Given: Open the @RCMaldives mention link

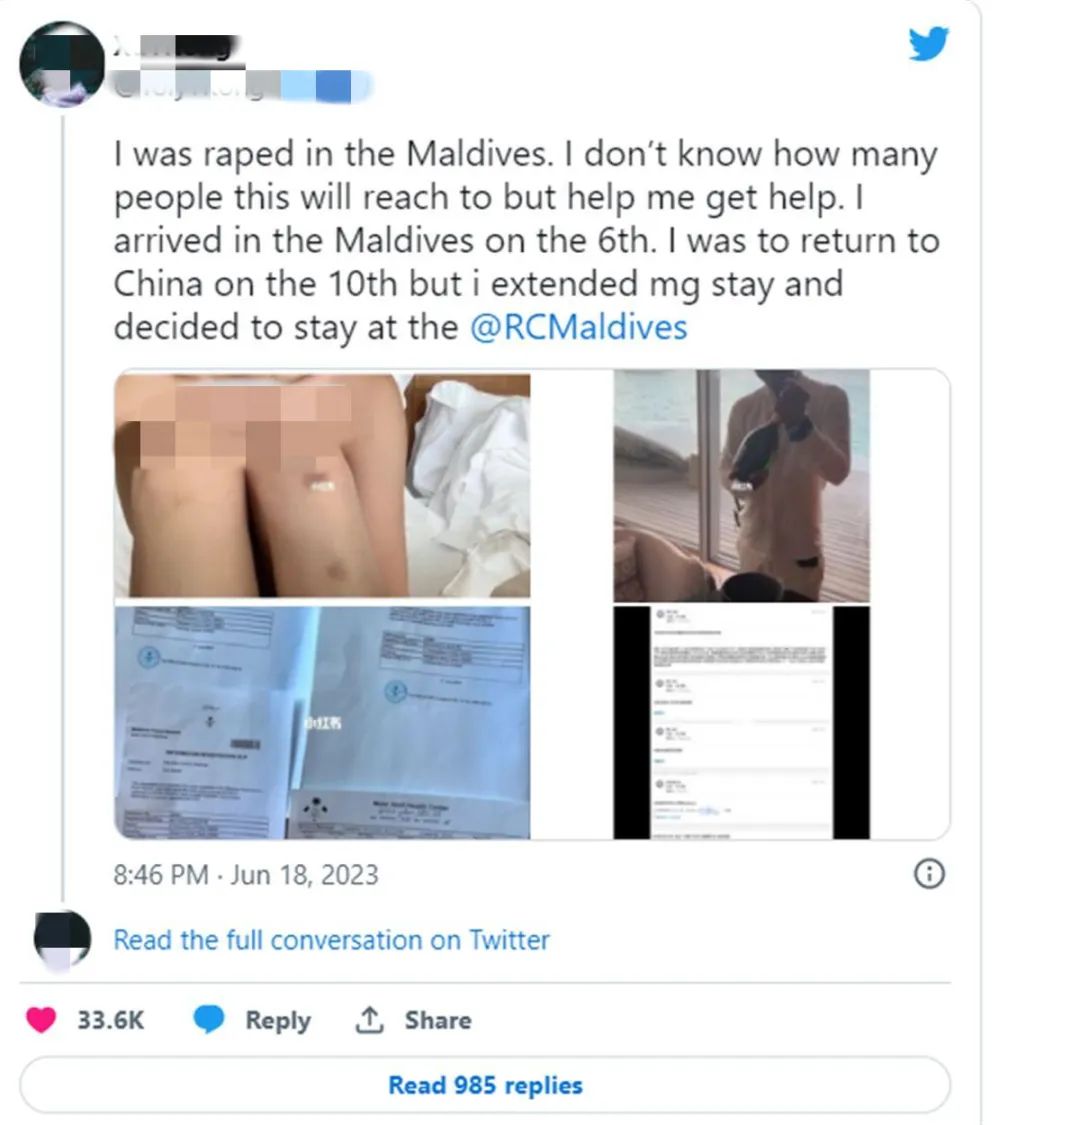Looking at the screenshot, I should coord(578,327).
